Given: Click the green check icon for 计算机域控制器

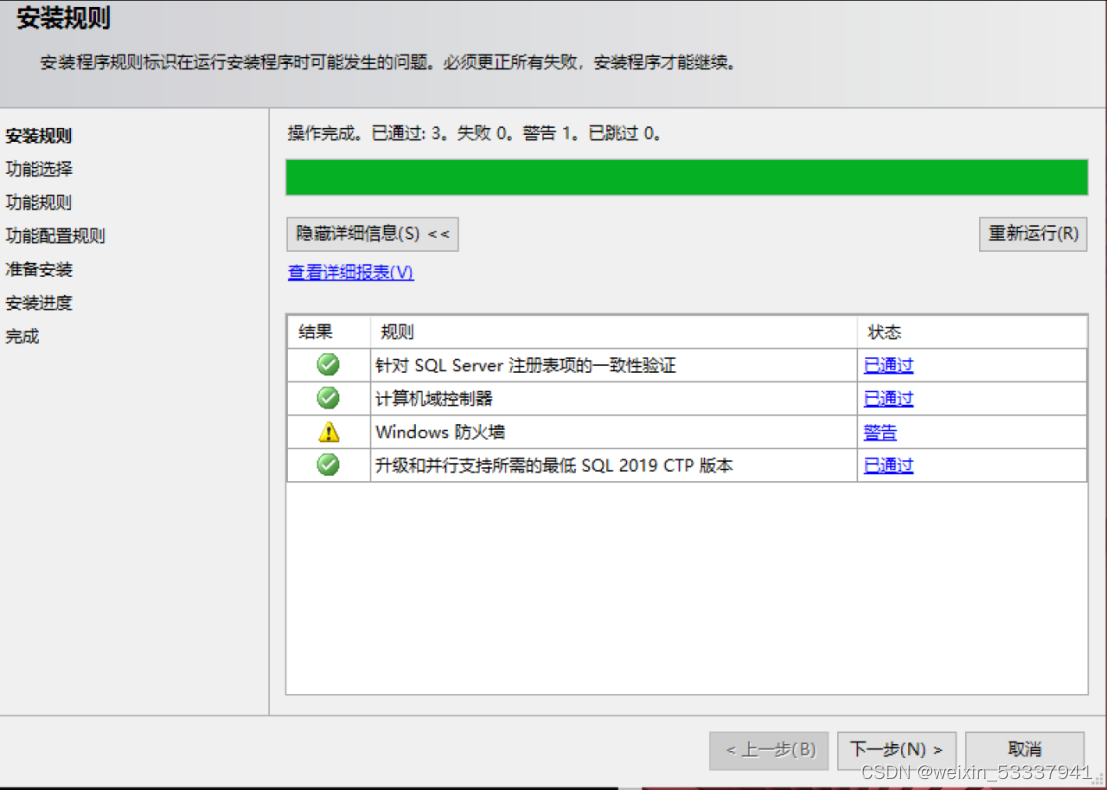Looking at the screenshot, I should 328,398.
